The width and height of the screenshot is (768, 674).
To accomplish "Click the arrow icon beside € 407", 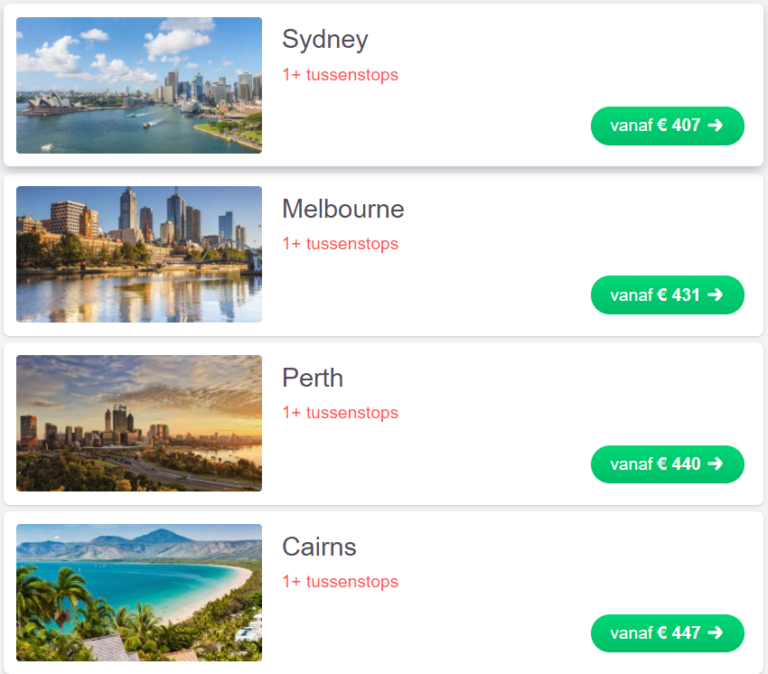I will [715, 125].
